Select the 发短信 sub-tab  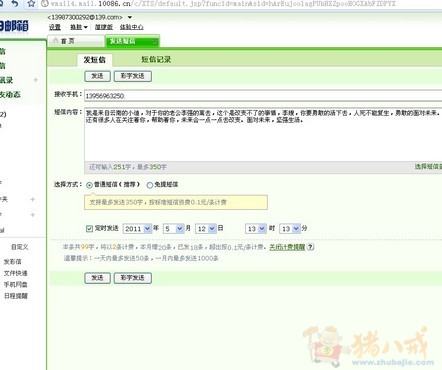pos(95,60)
